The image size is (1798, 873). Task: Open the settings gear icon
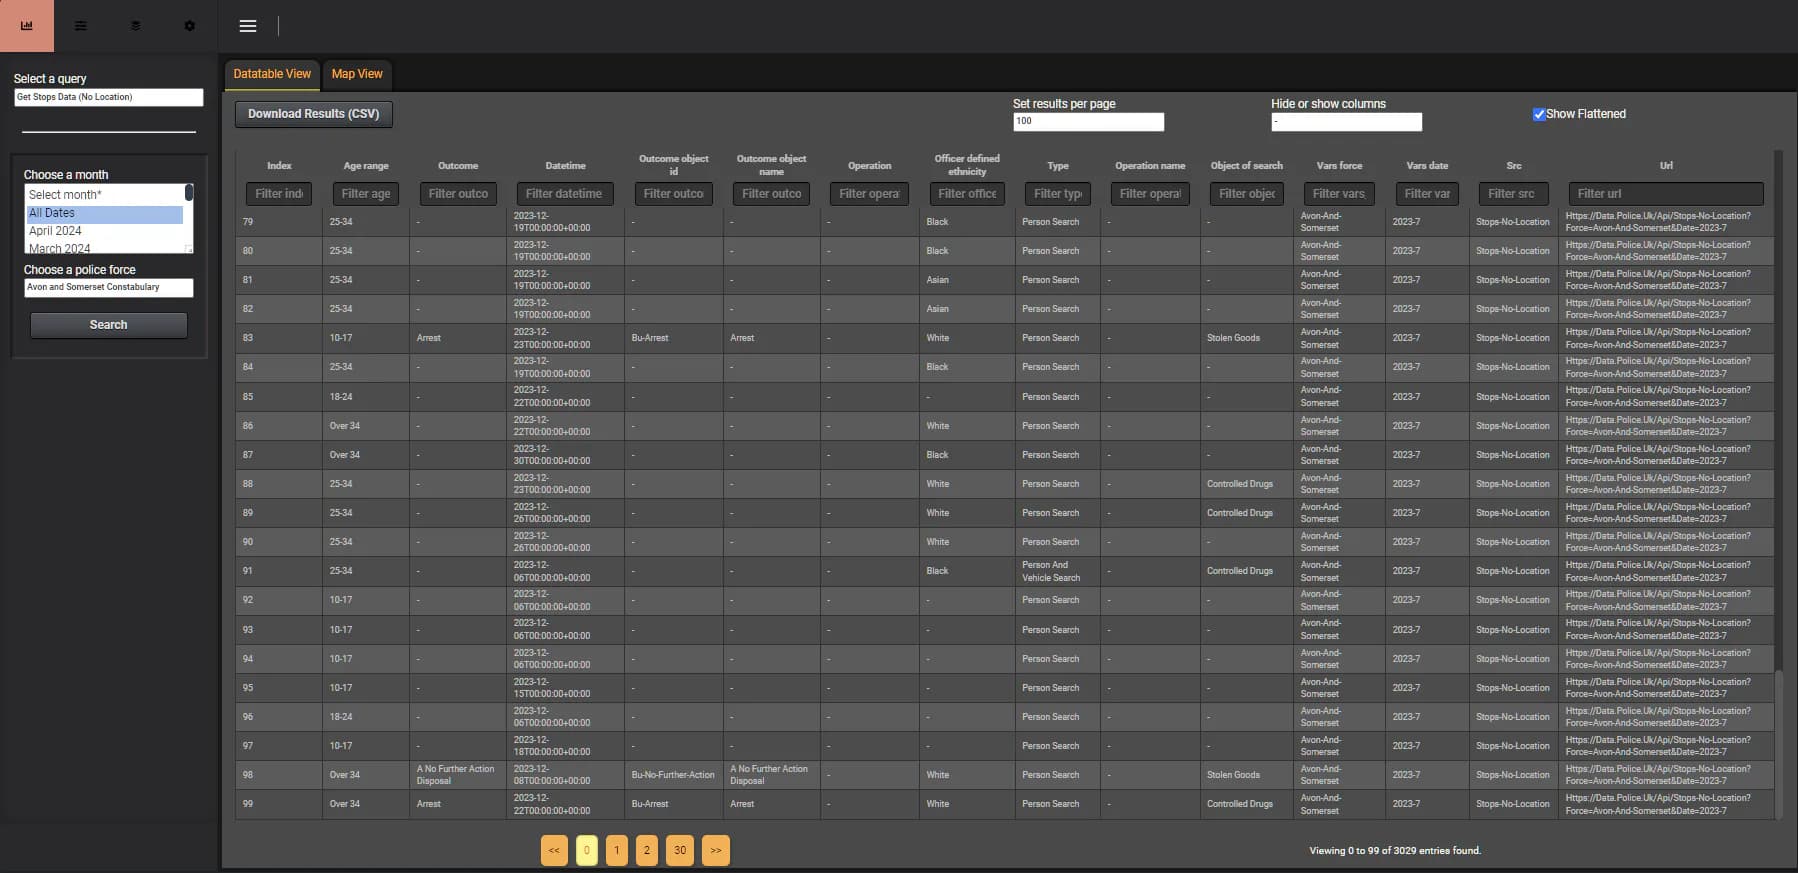pos(190,26)
